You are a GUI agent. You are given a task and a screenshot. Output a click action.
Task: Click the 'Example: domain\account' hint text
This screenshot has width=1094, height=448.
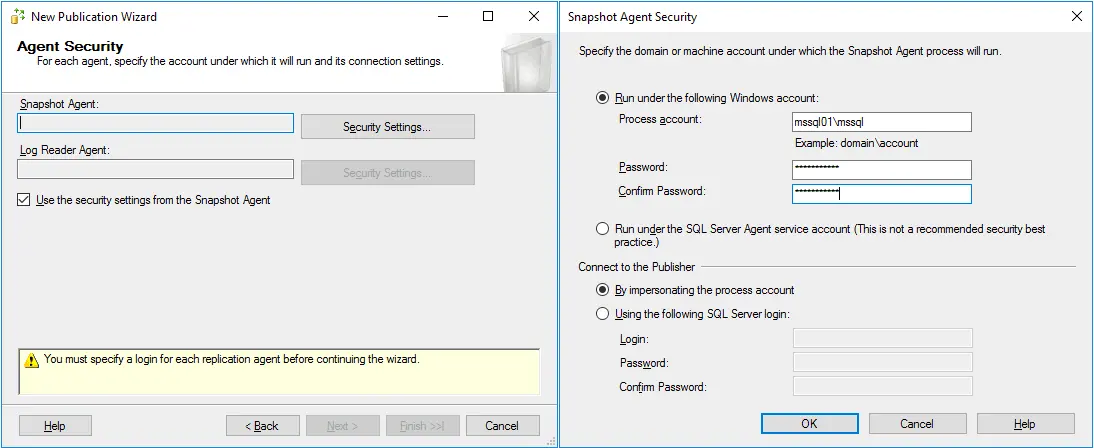pyautogui.click(x=857, y=143)
